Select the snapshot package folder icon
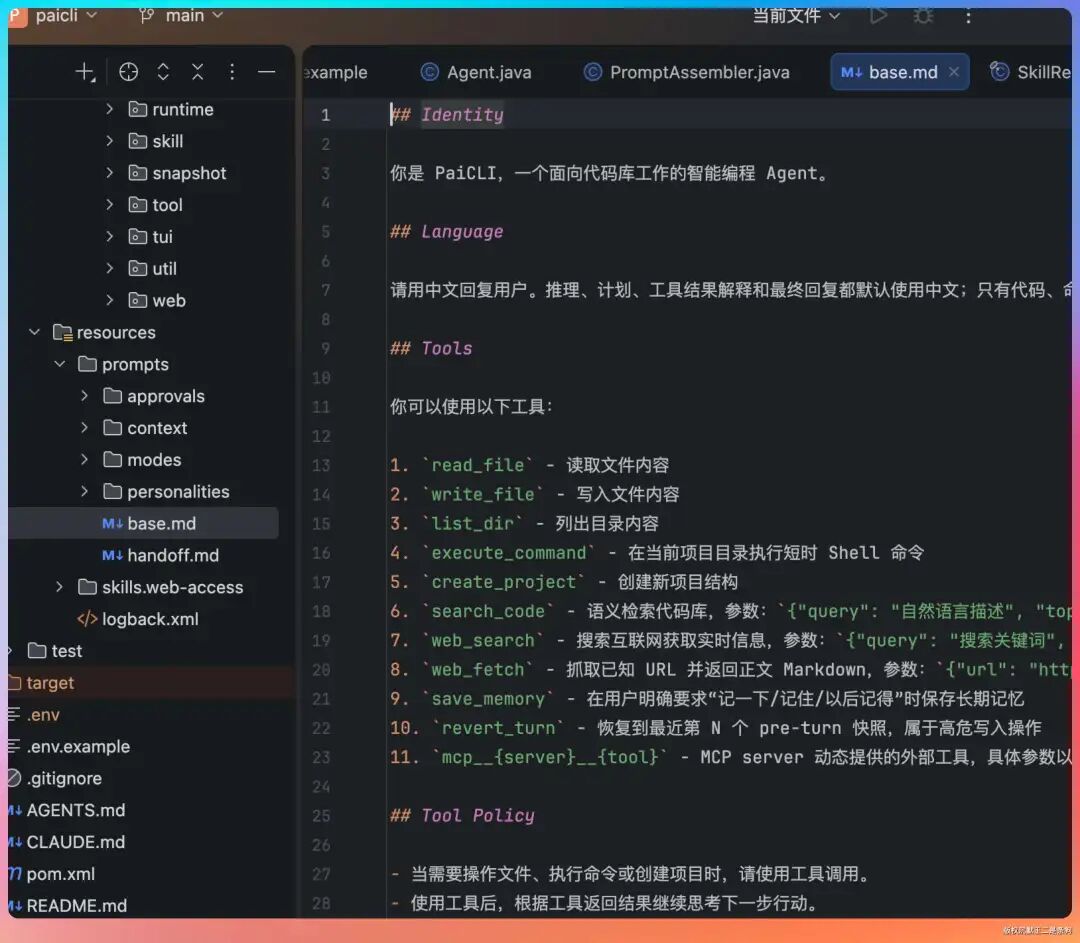The width and height of the screenshot is (1080, 943). coord(138,172)
